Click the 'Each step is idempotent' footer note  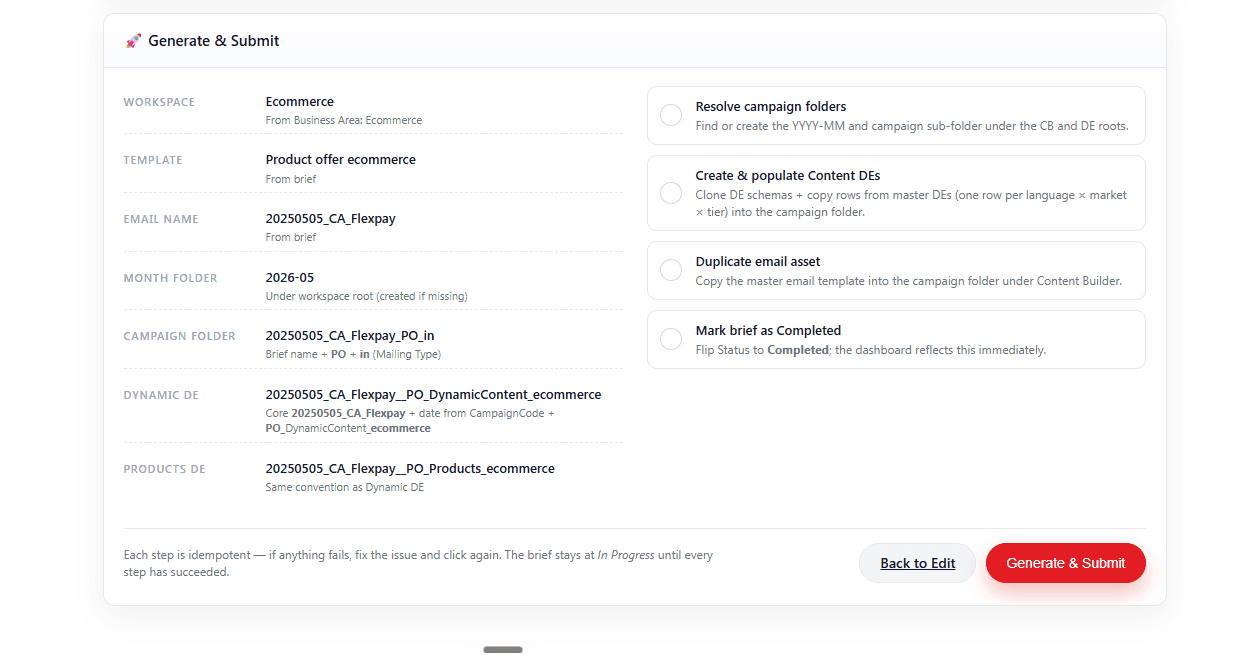(418, 564)
